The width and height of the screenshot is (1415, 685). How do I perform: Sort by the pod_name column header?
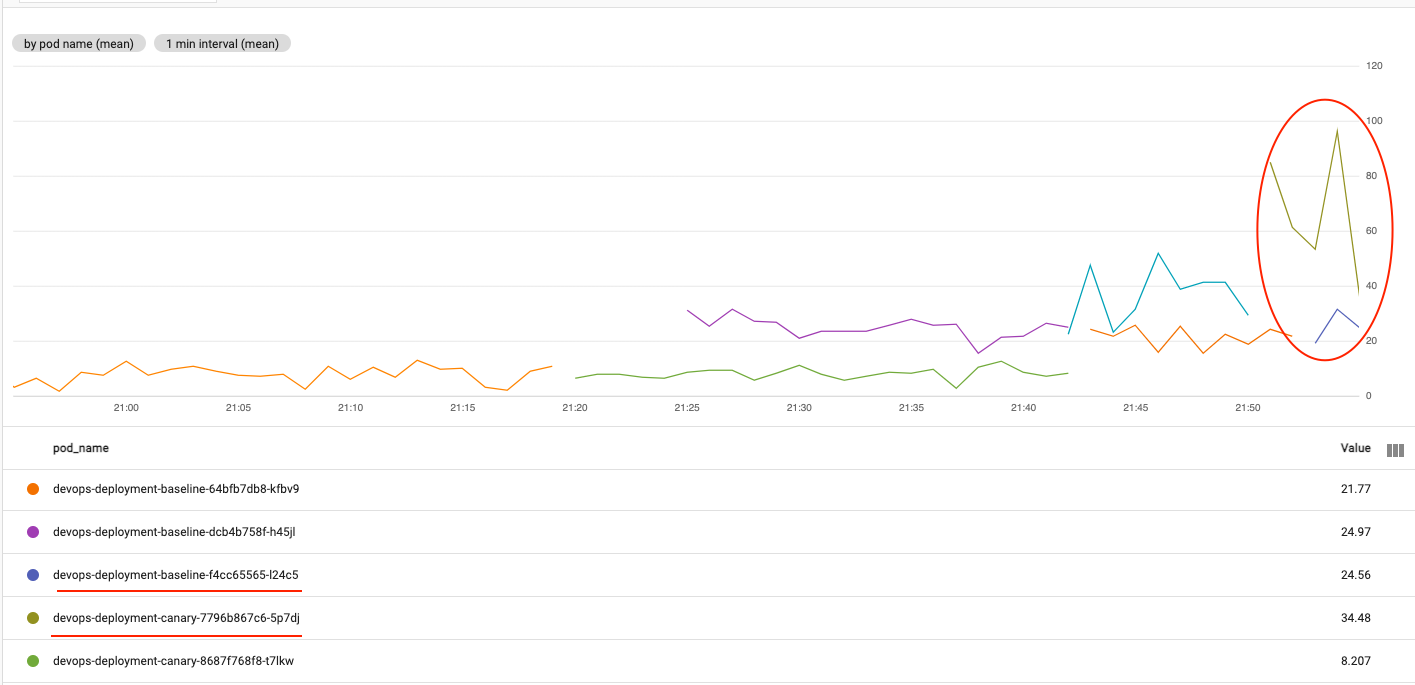click(x=81, y=448)
